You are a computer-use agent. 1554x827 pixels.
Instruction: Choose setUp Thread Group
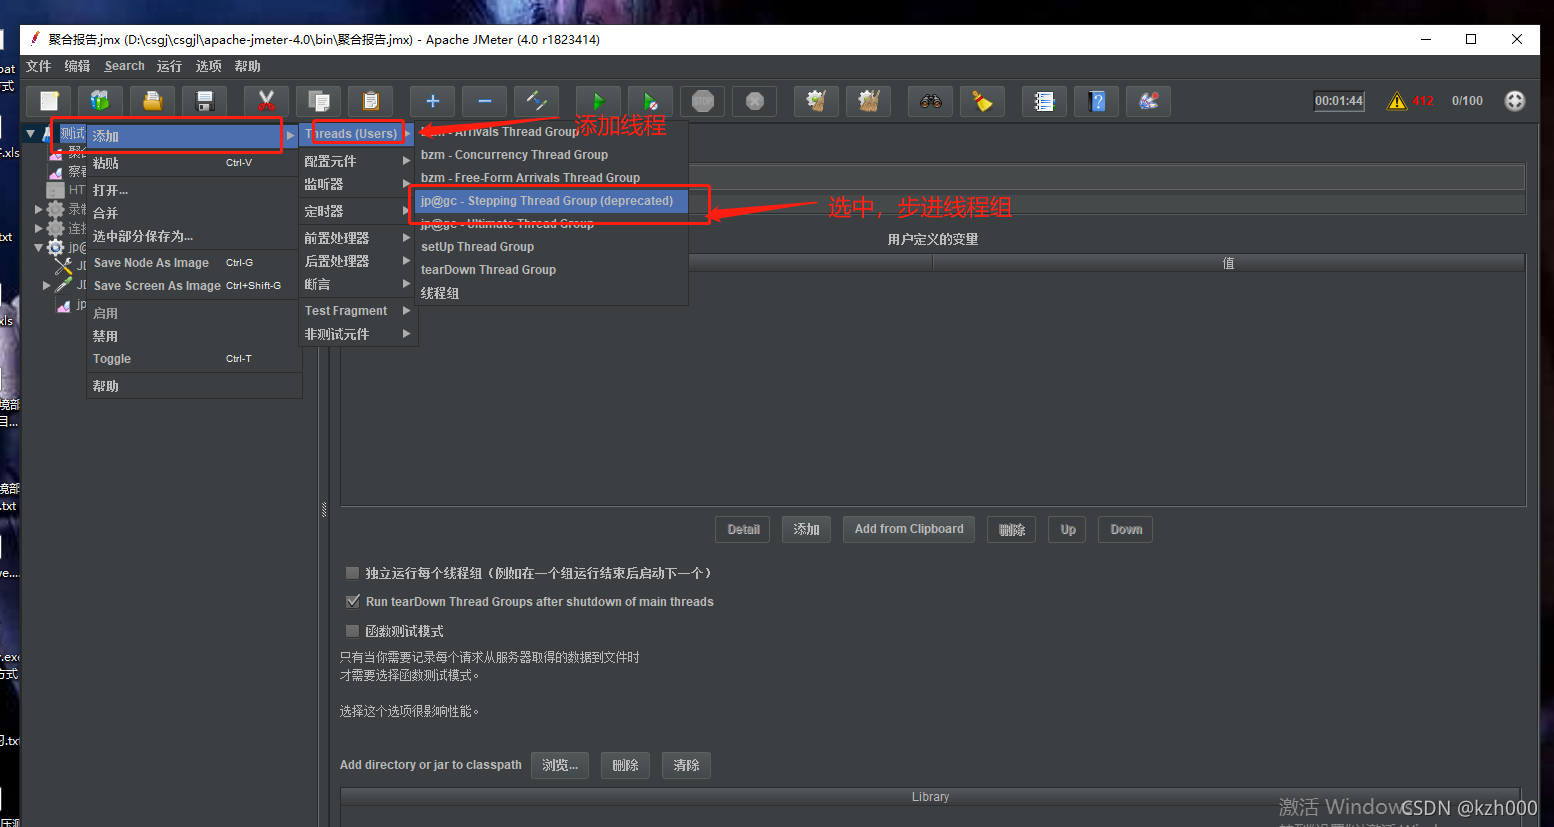coord(551,247)
